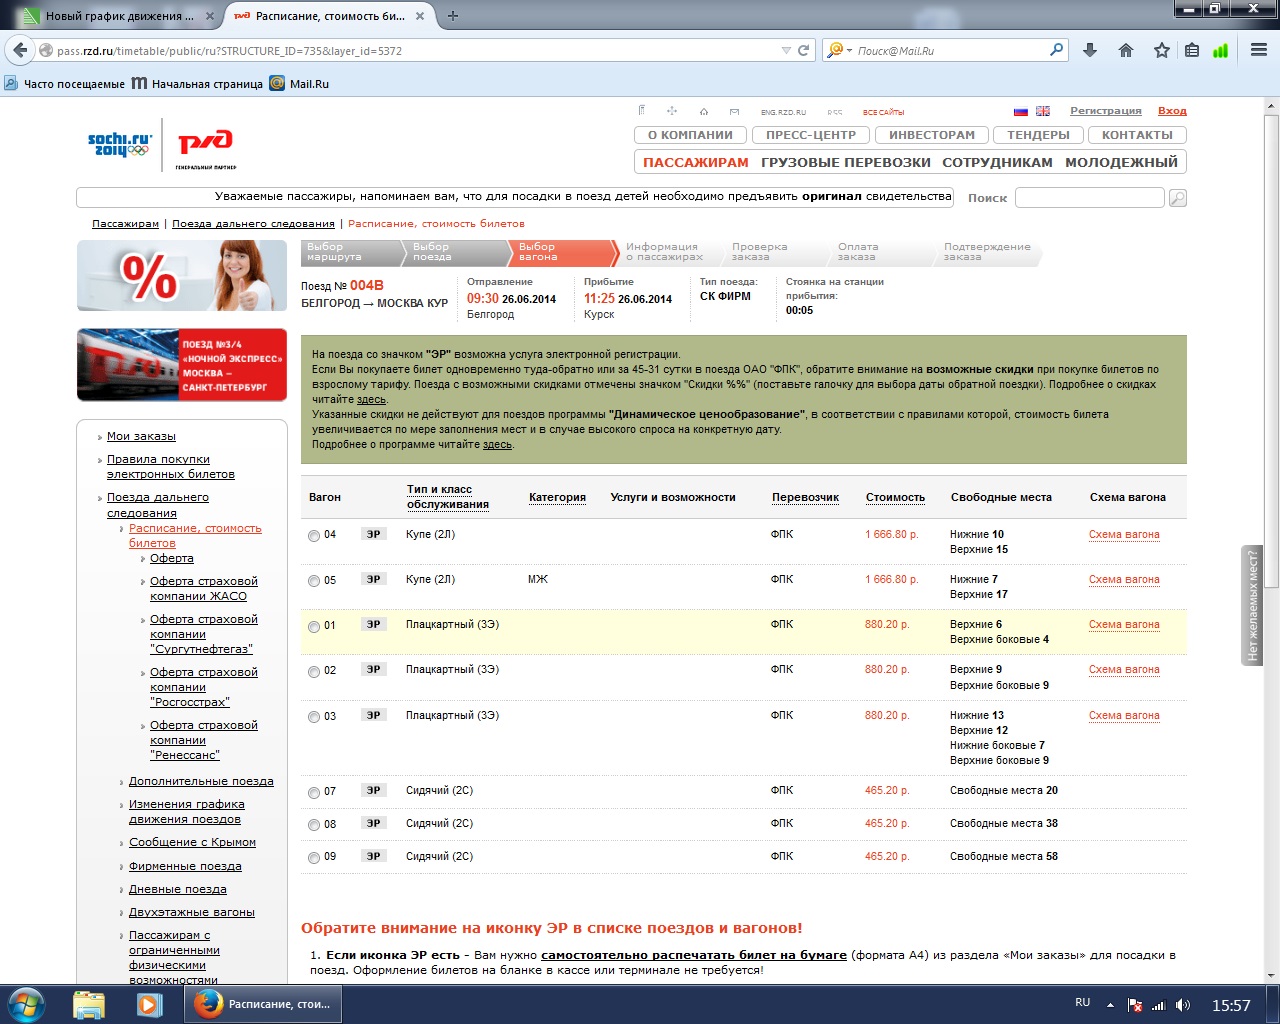Screen dimensions: 1280x1024
Task: Open a new browser tab with the plus icon
Action: pyautogui.click(x=453, y=16)
